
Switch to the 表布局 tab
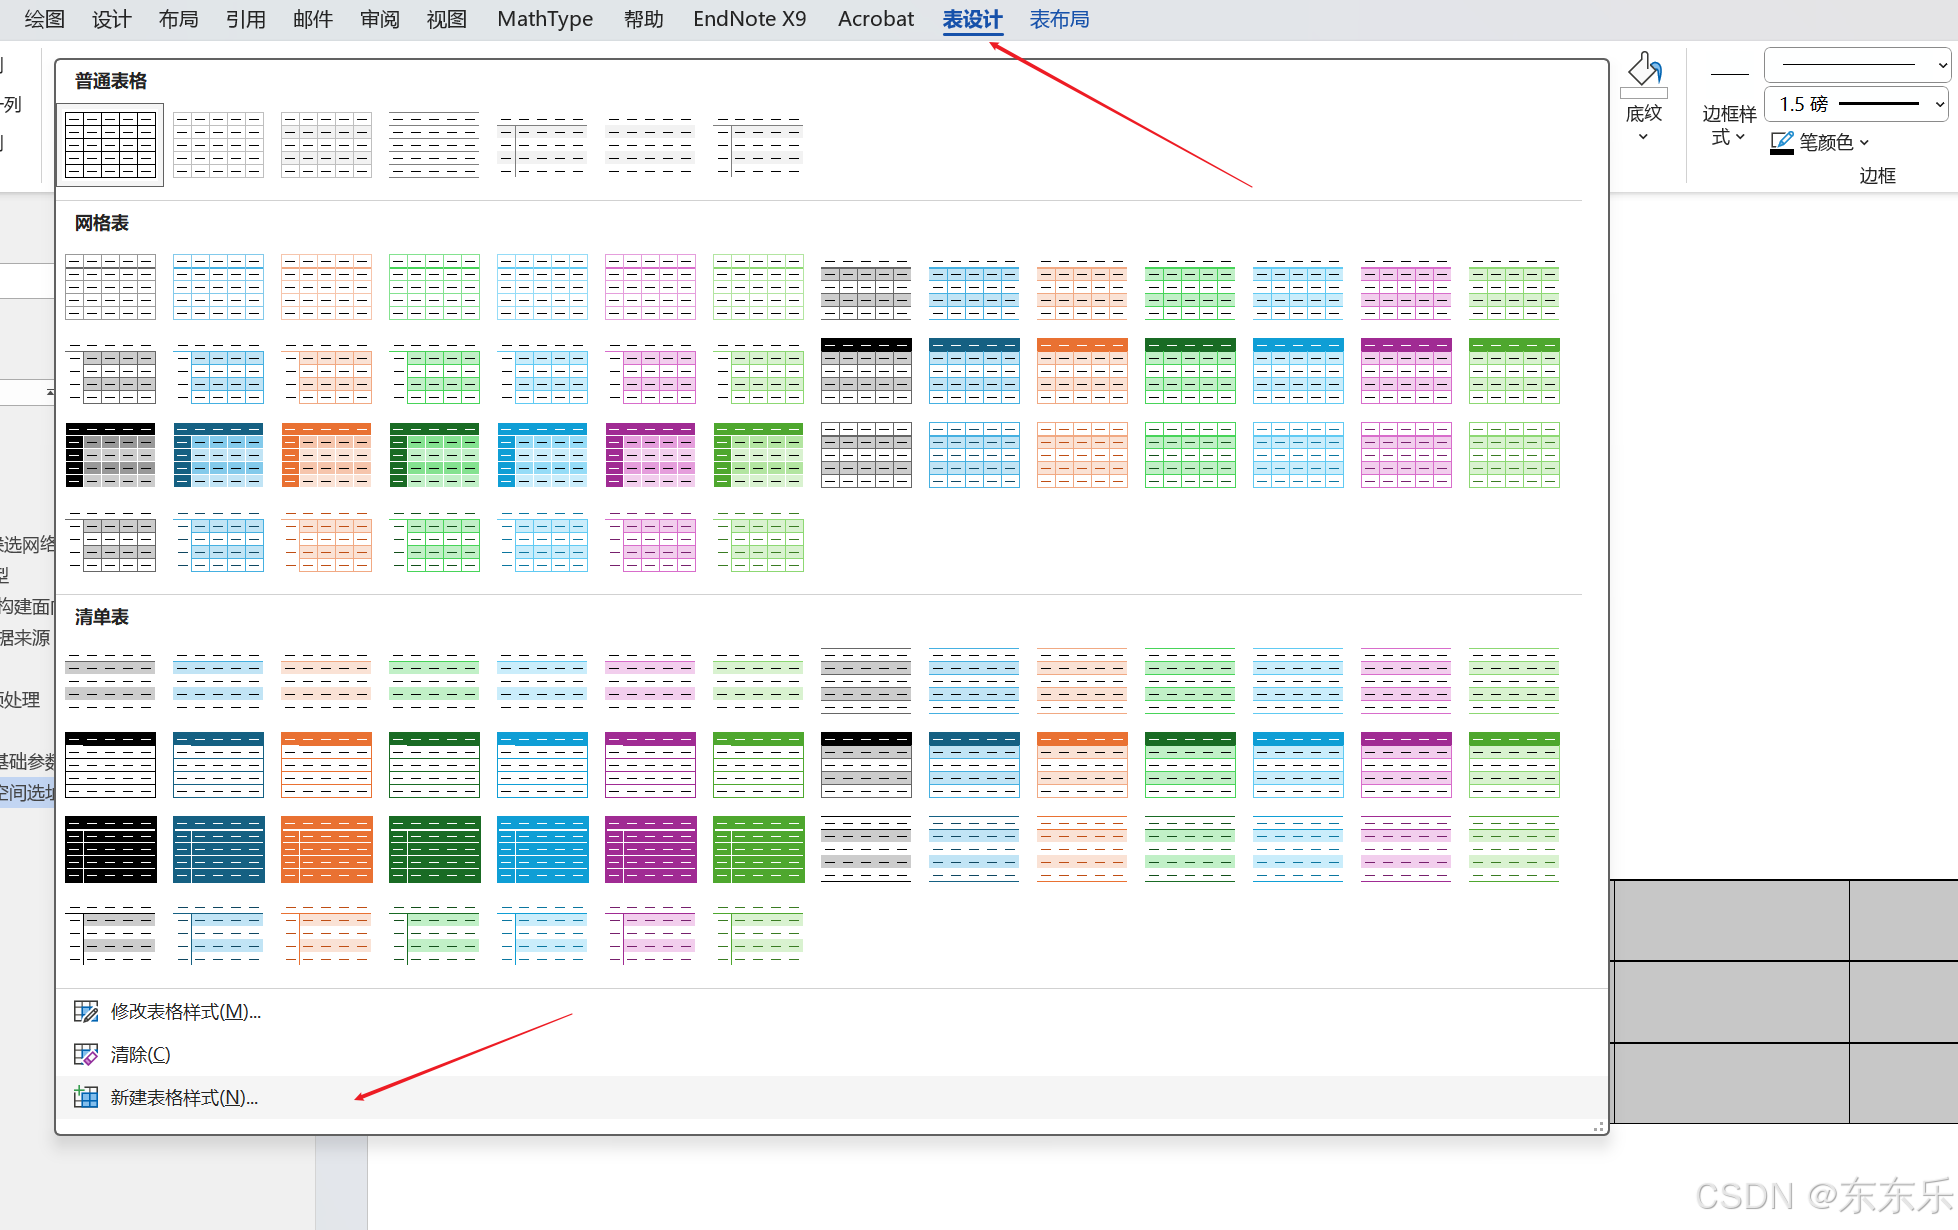coord(1059,19)
